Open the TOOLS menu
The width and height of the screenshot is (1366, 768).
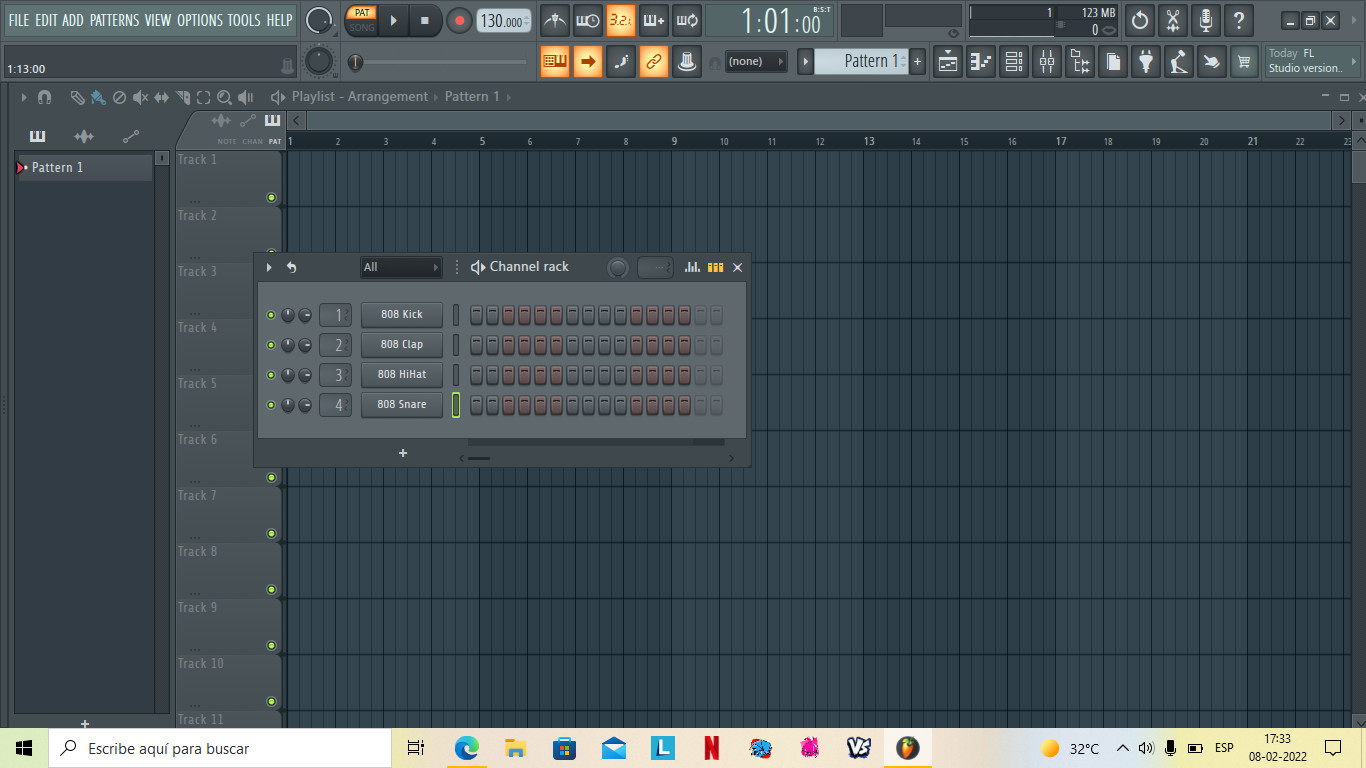243,20
